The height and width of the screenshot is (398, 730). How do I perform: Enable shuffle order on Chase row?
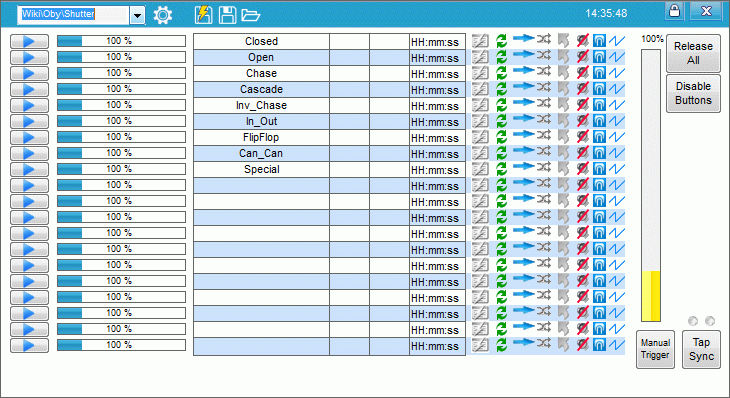point(544,72)
